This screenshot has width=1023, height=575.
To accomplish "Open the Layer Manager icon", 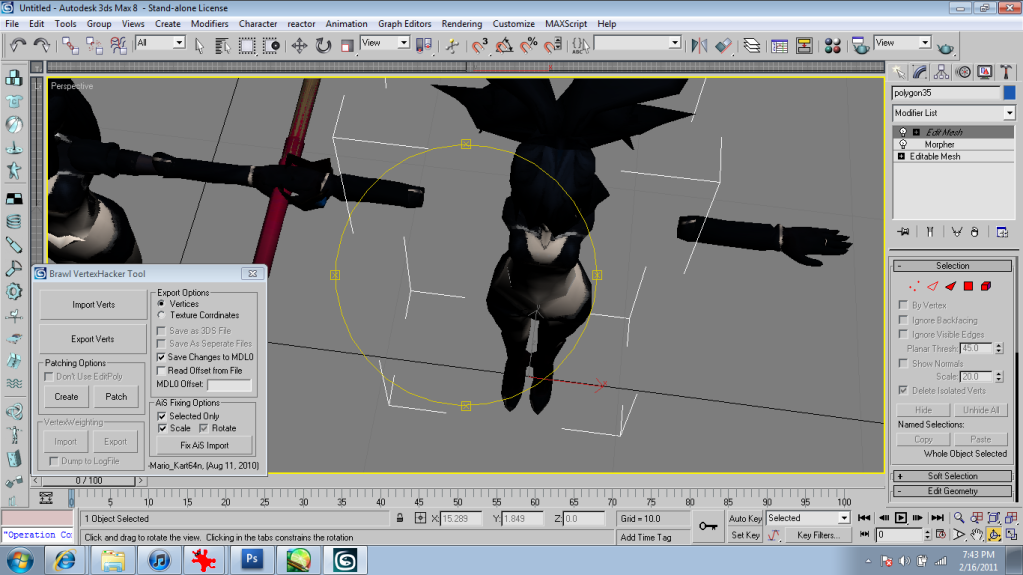I will (752, 45).
